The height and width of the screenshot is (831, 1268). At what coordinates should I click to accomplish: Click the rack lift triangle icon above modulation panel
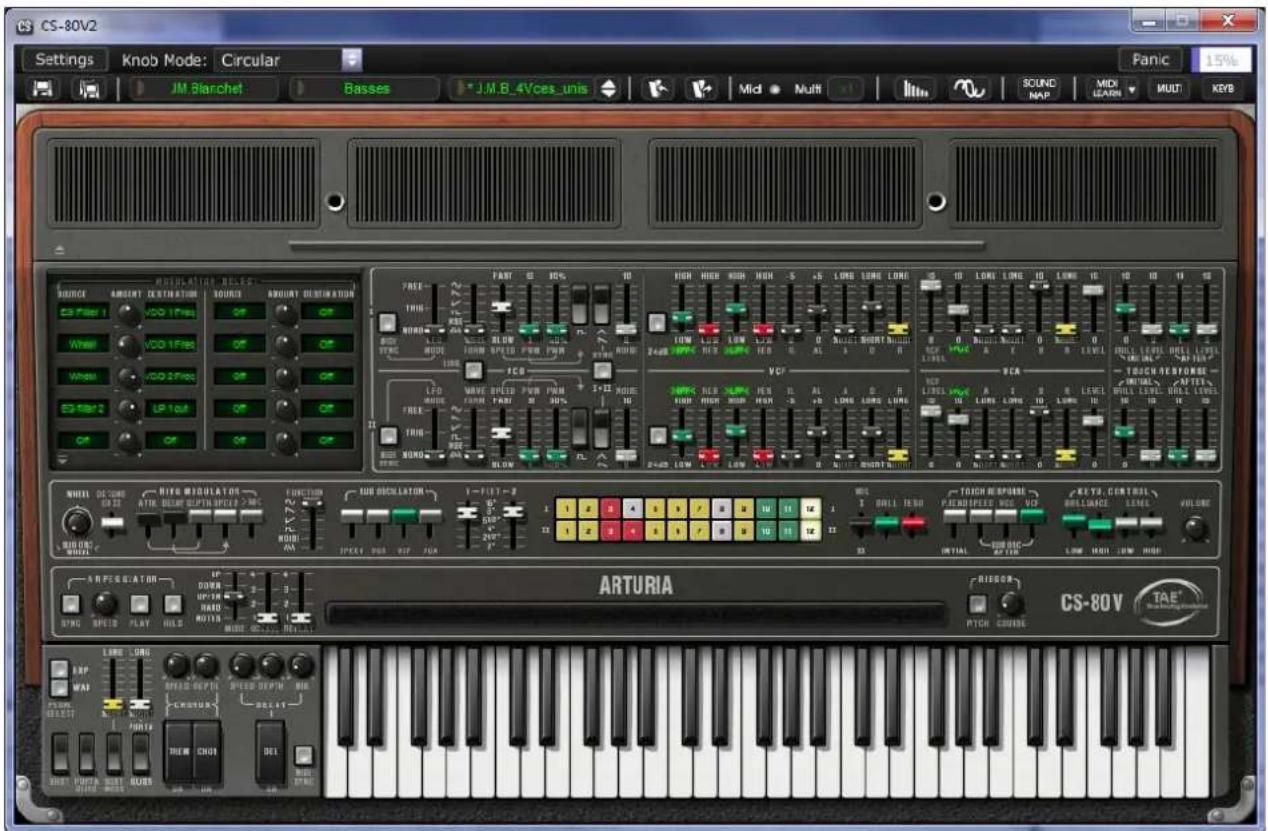(58, 250)
